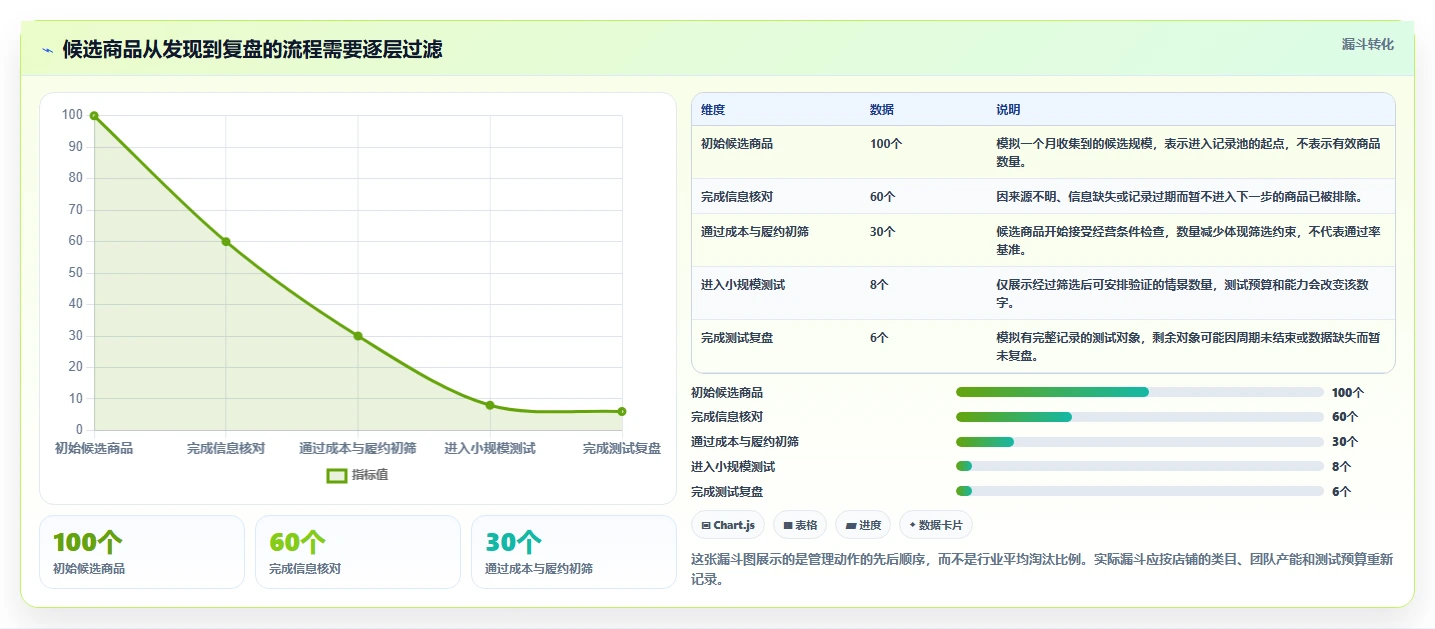Click the 初始候选商品 chart x-axis label
1435x629 pixels.
pos(94,448)
